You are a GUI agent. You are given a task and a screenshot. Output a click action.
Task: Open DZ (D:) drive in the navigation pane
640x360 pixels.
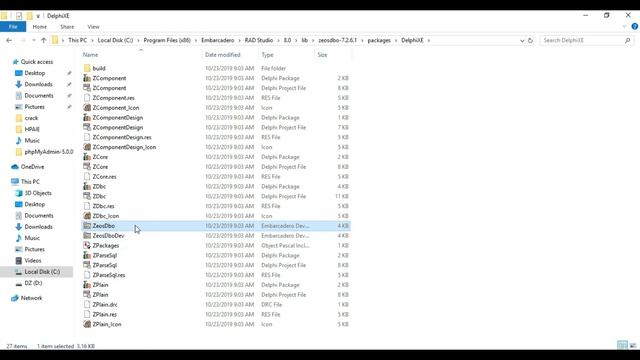(33, 283)
